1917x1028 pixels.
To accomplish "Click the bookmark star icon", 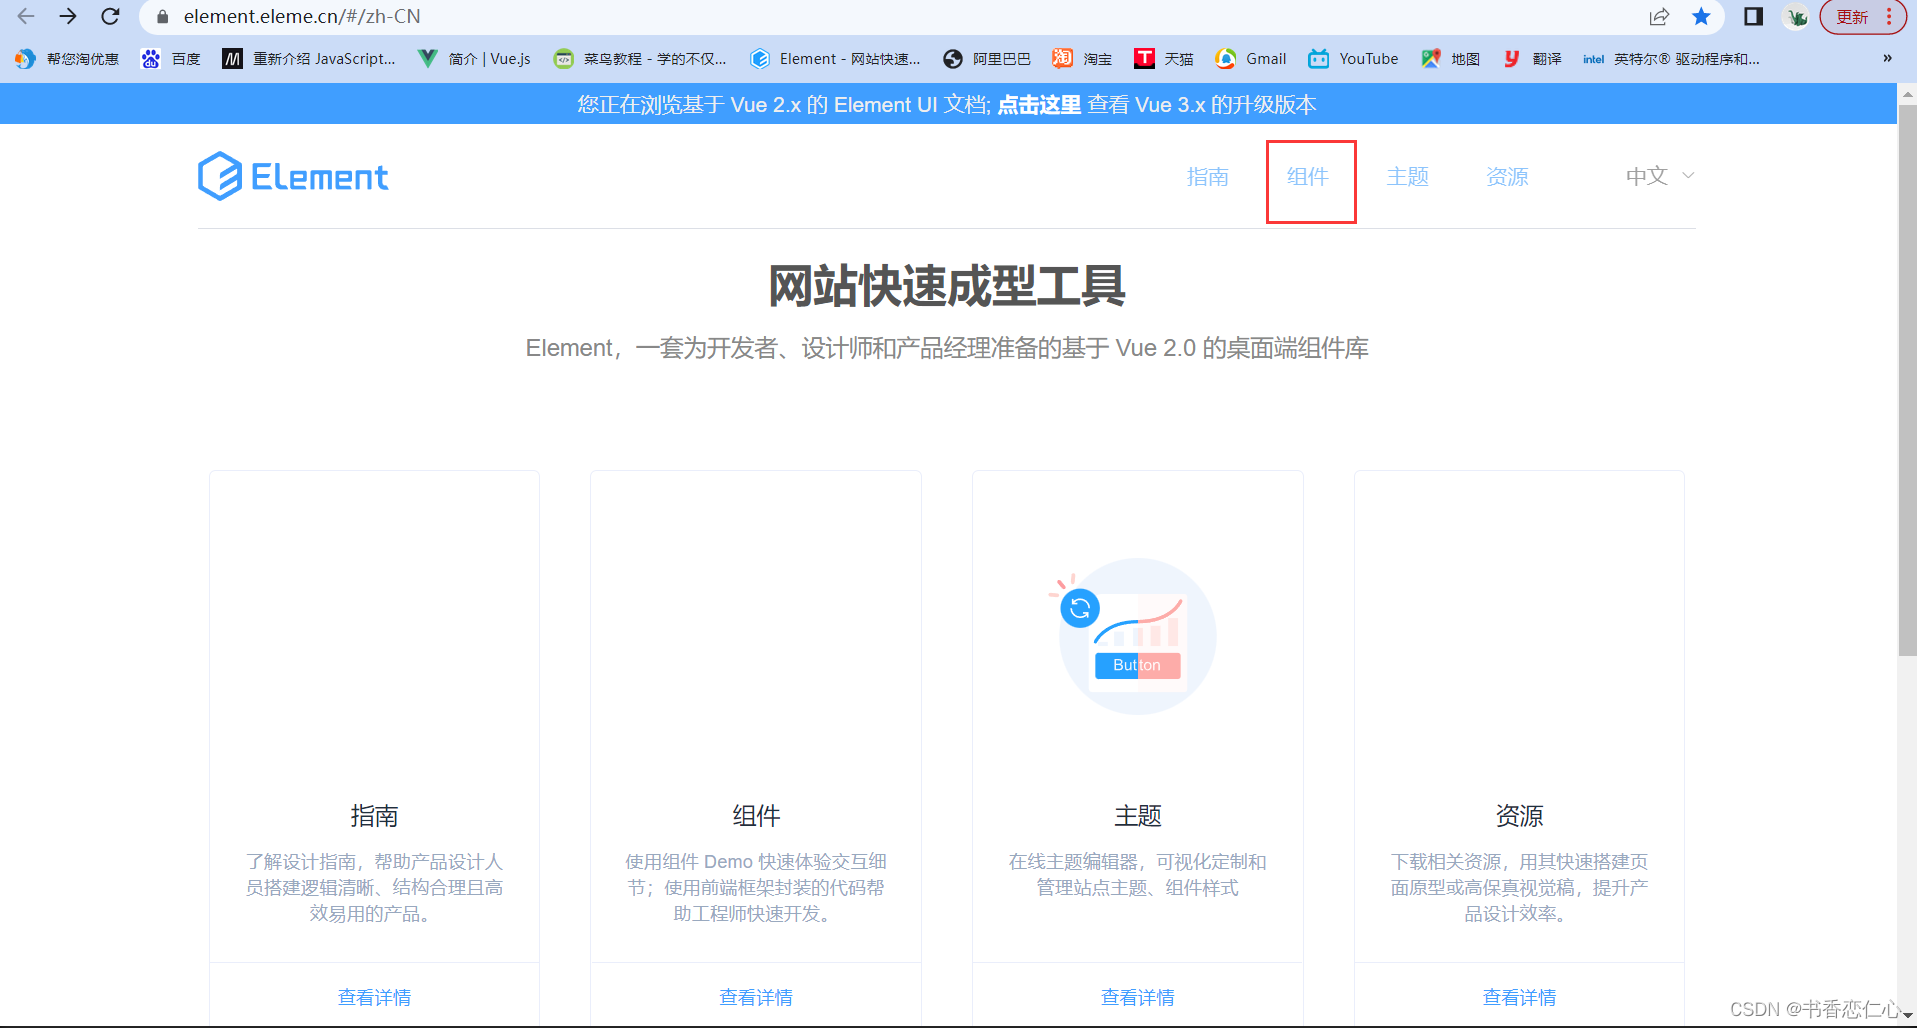I will tap(1701, 16).
